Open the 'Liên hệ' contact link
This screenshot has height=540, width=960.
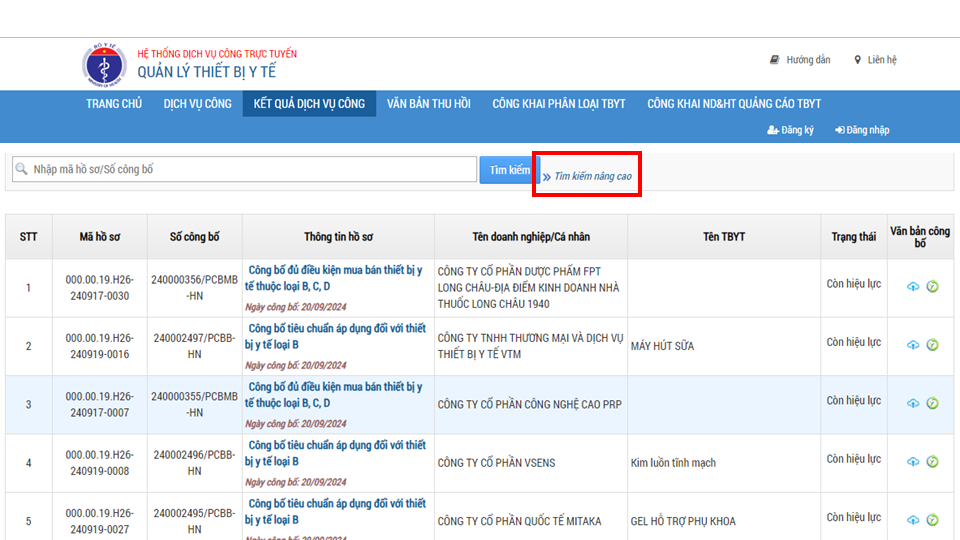click(875, 60)
